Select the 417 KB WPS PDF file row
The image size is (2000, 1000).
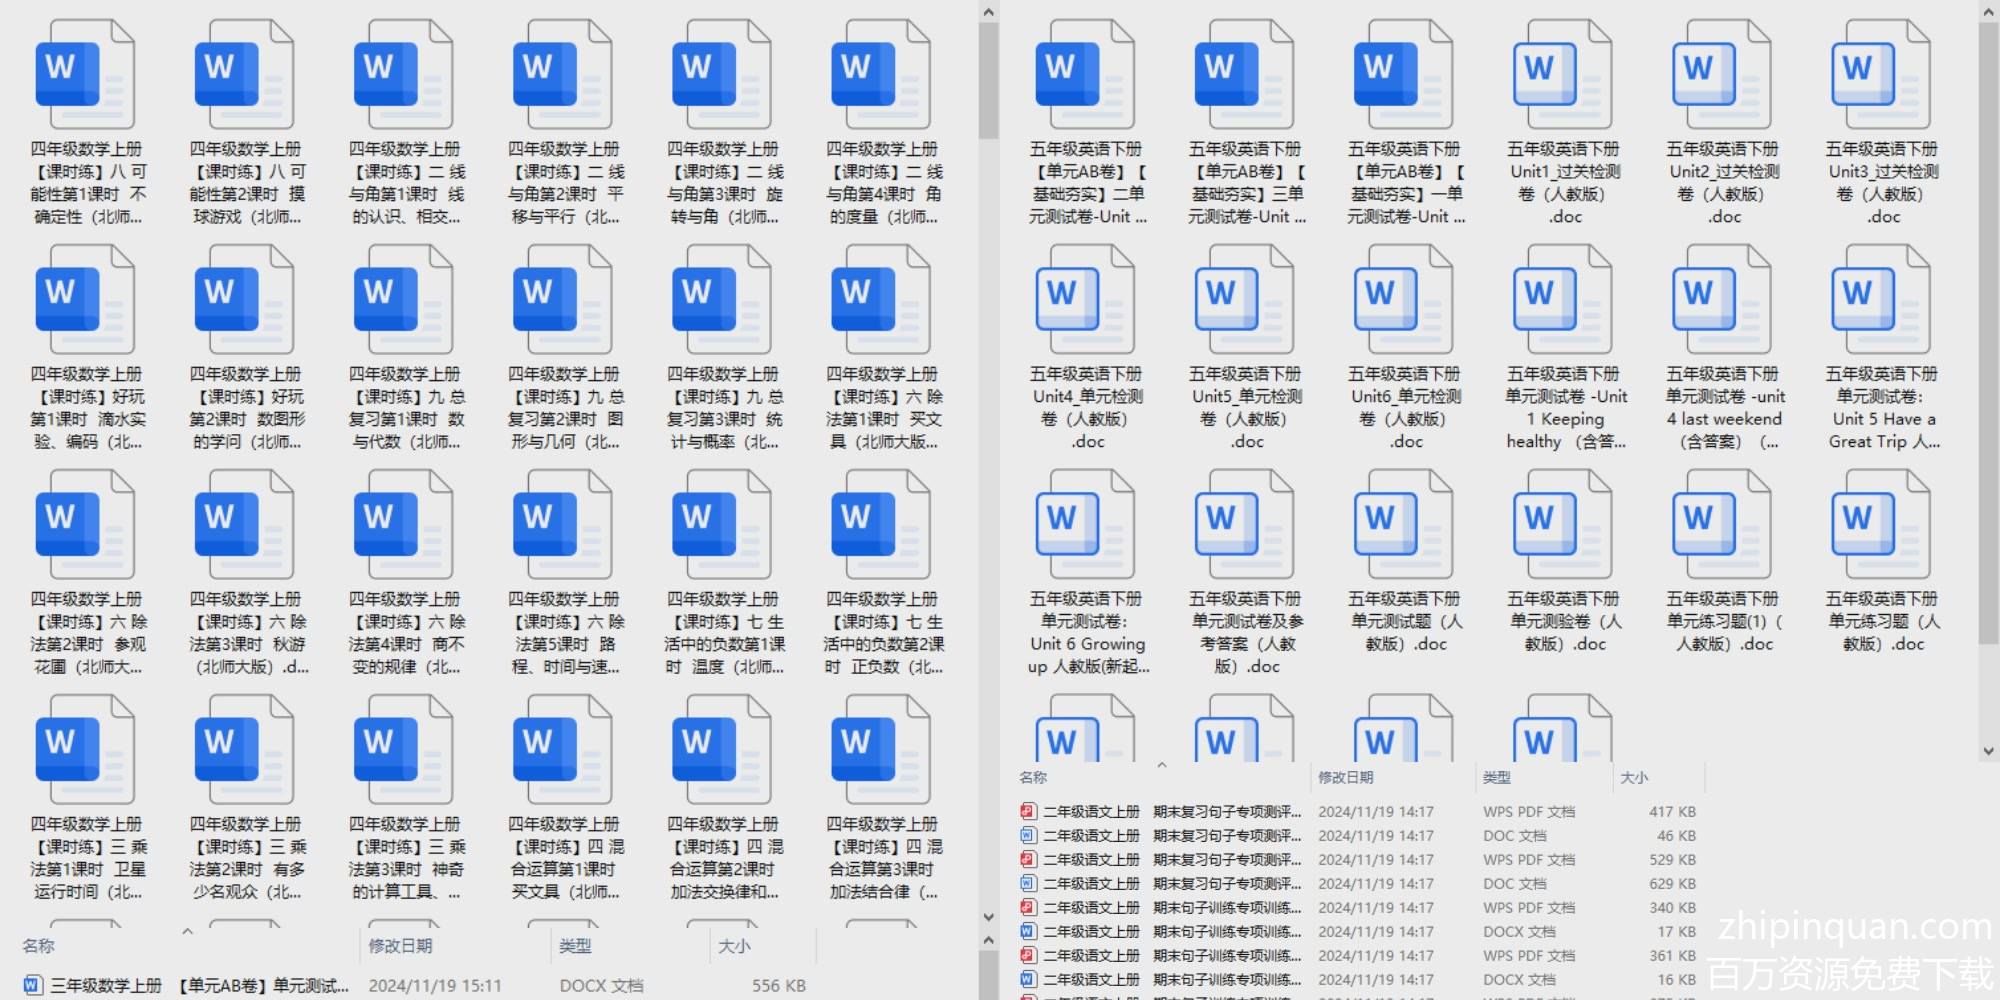point(1200,812)
